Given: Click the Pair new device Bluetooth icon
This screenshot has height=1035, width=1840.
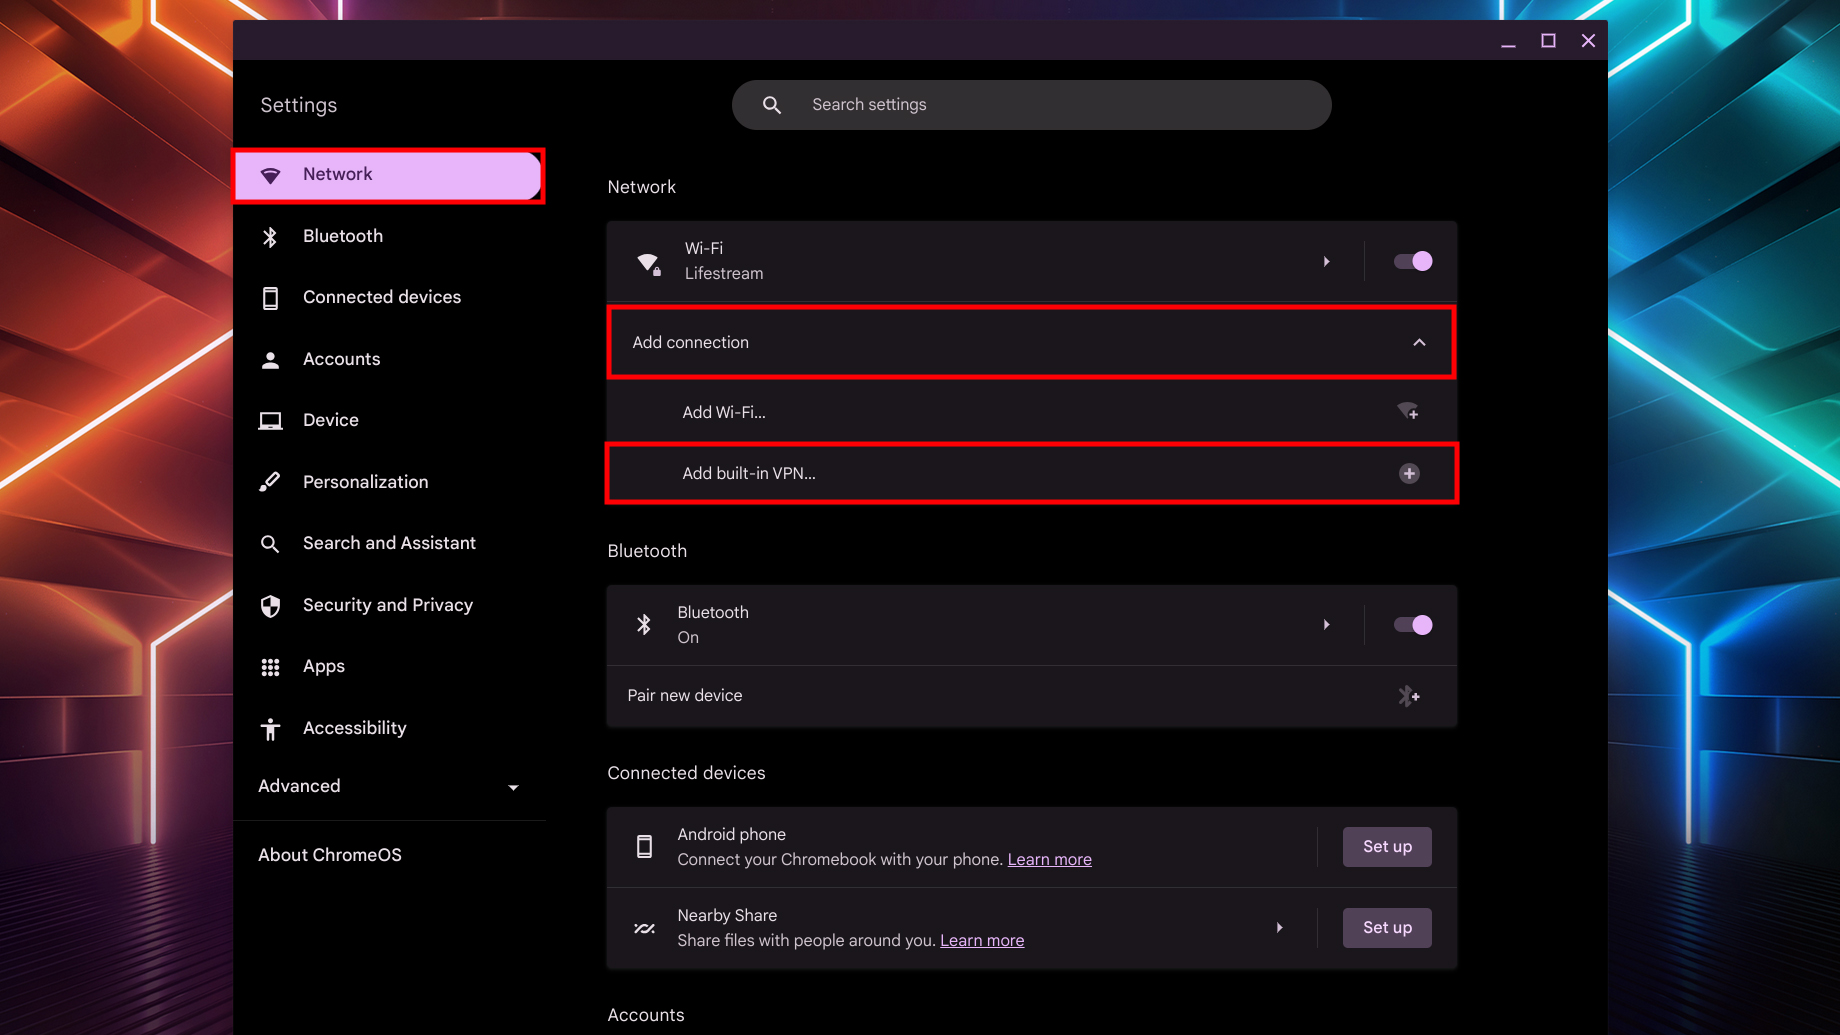Looking at the screenshot, I should pos(1408,696).
